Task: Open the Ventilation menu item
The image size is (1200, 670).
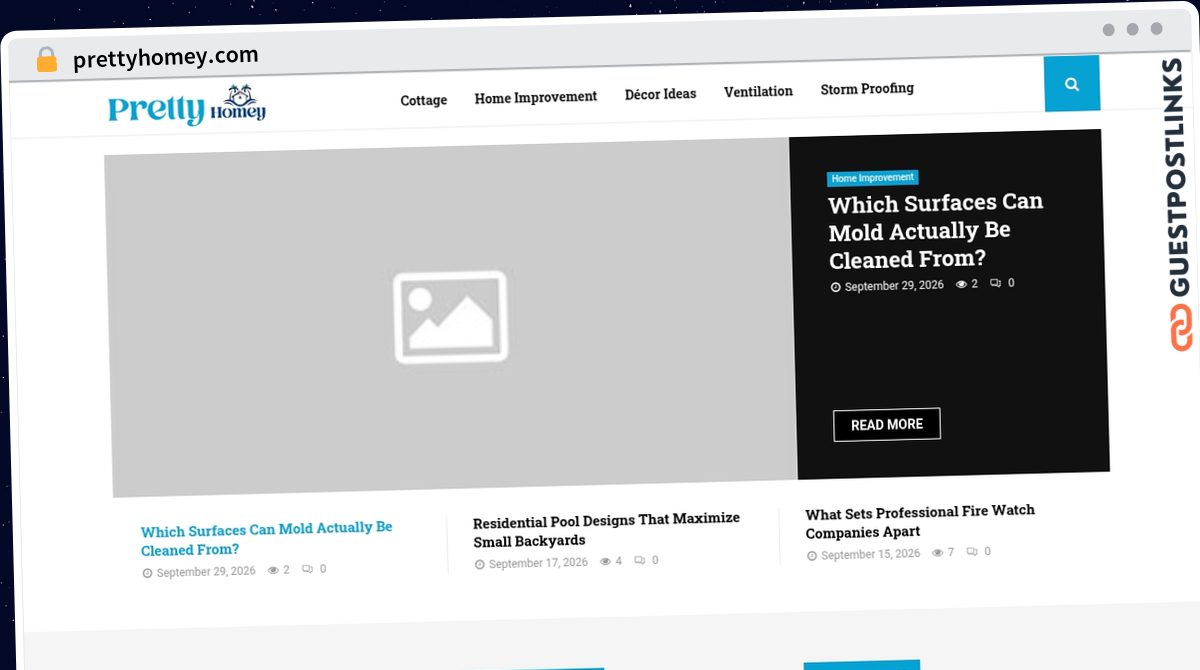Action: pos(758,91)
